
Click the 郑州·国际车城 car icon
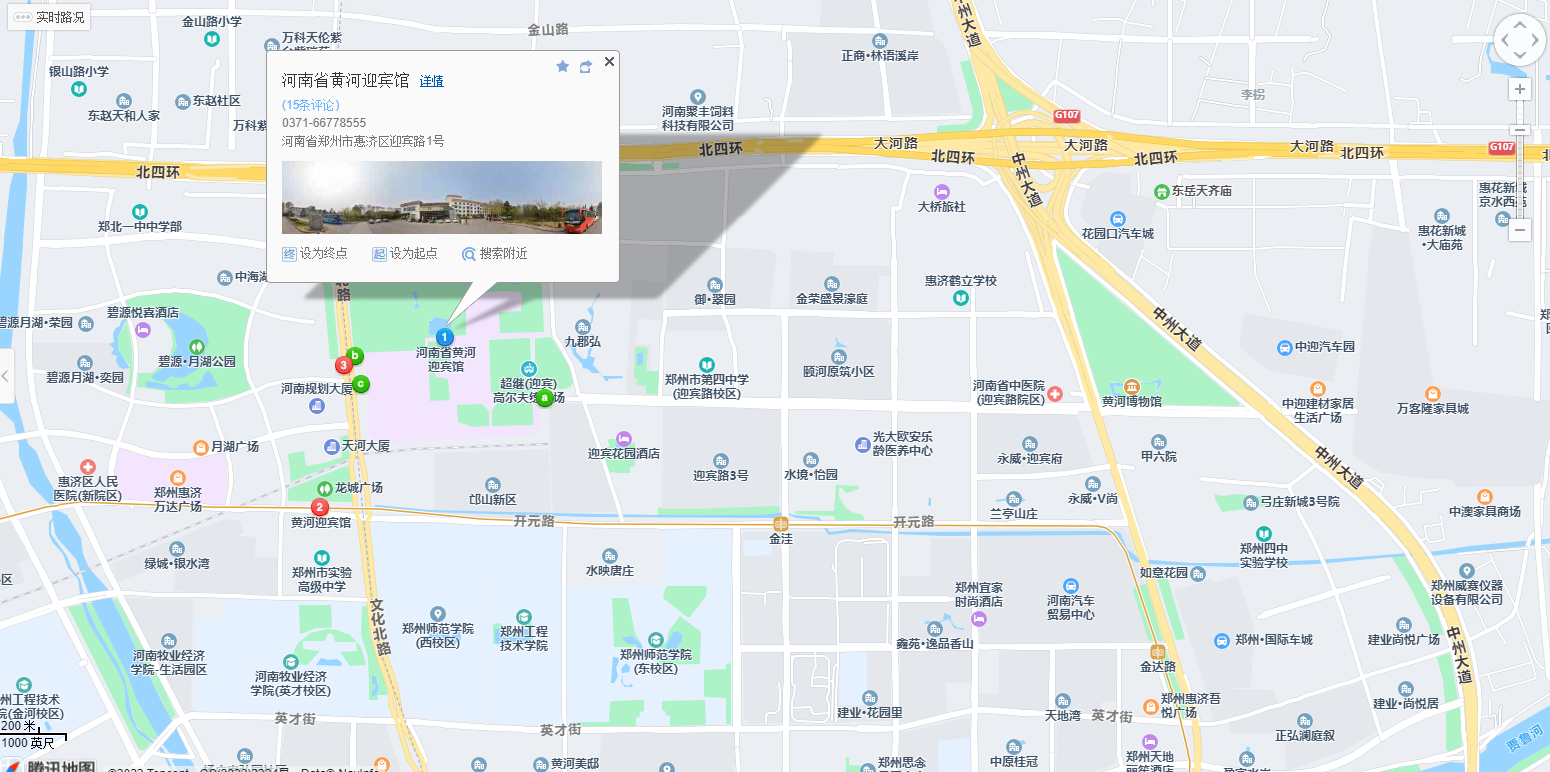click(x=1221, y=640)
